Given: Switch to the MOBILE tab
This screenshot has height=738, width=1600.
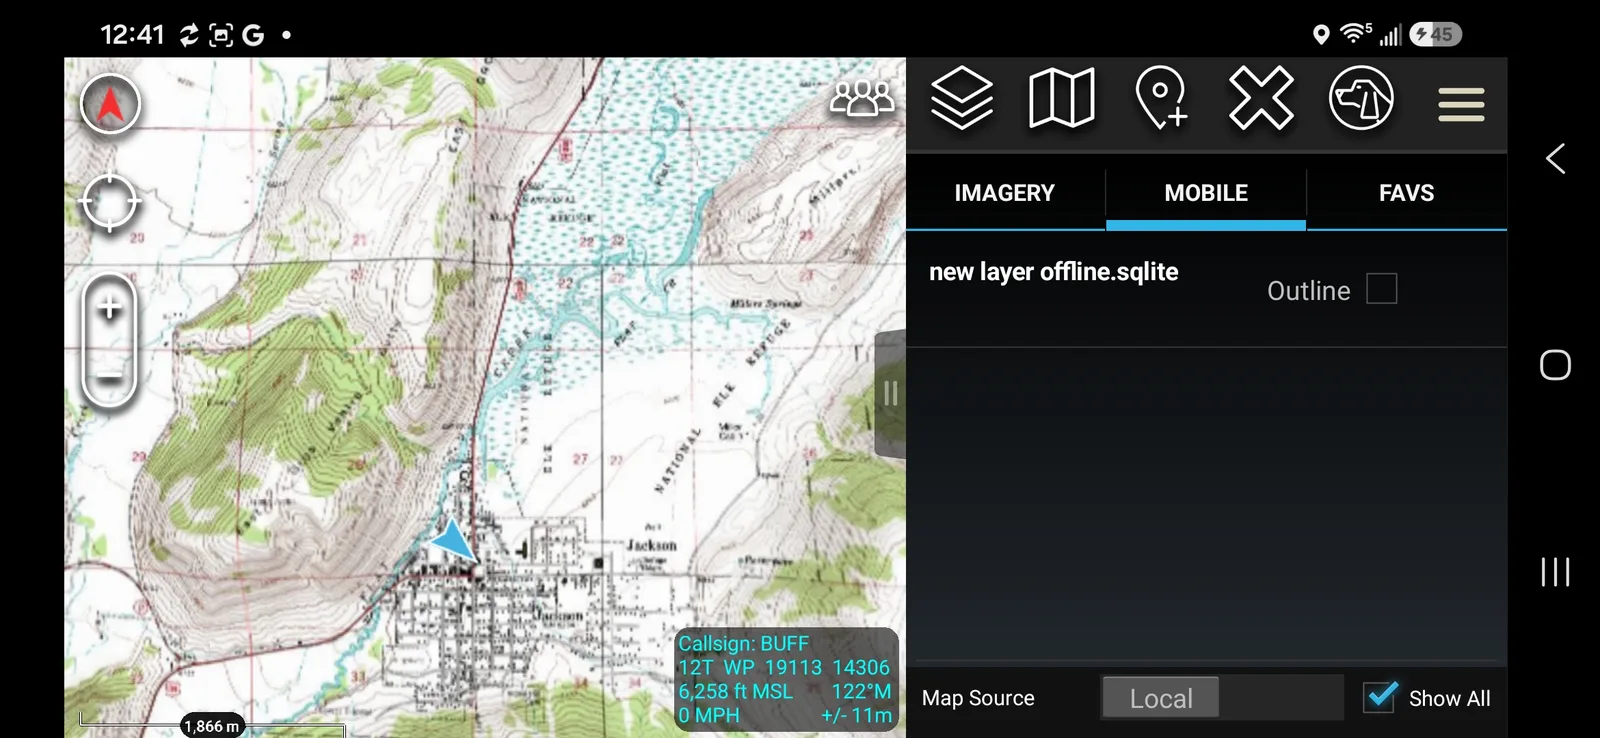Looking at the screenshot, I should [1206, 193].
